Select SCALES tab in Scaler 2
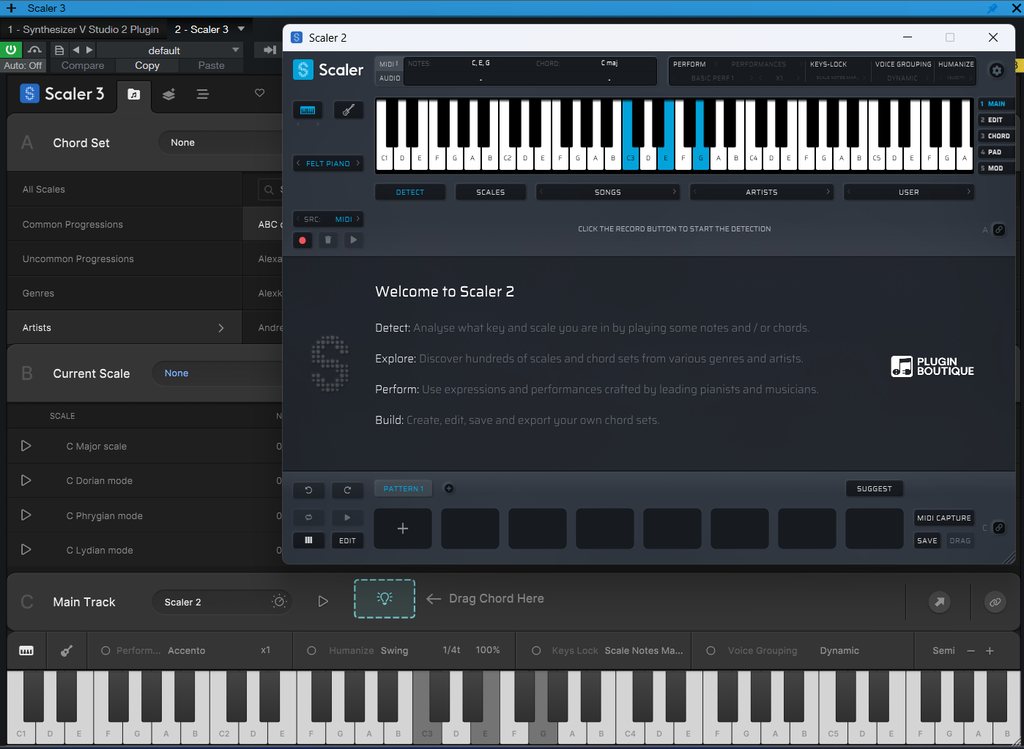1024x749 pixels. pos(490,192)
